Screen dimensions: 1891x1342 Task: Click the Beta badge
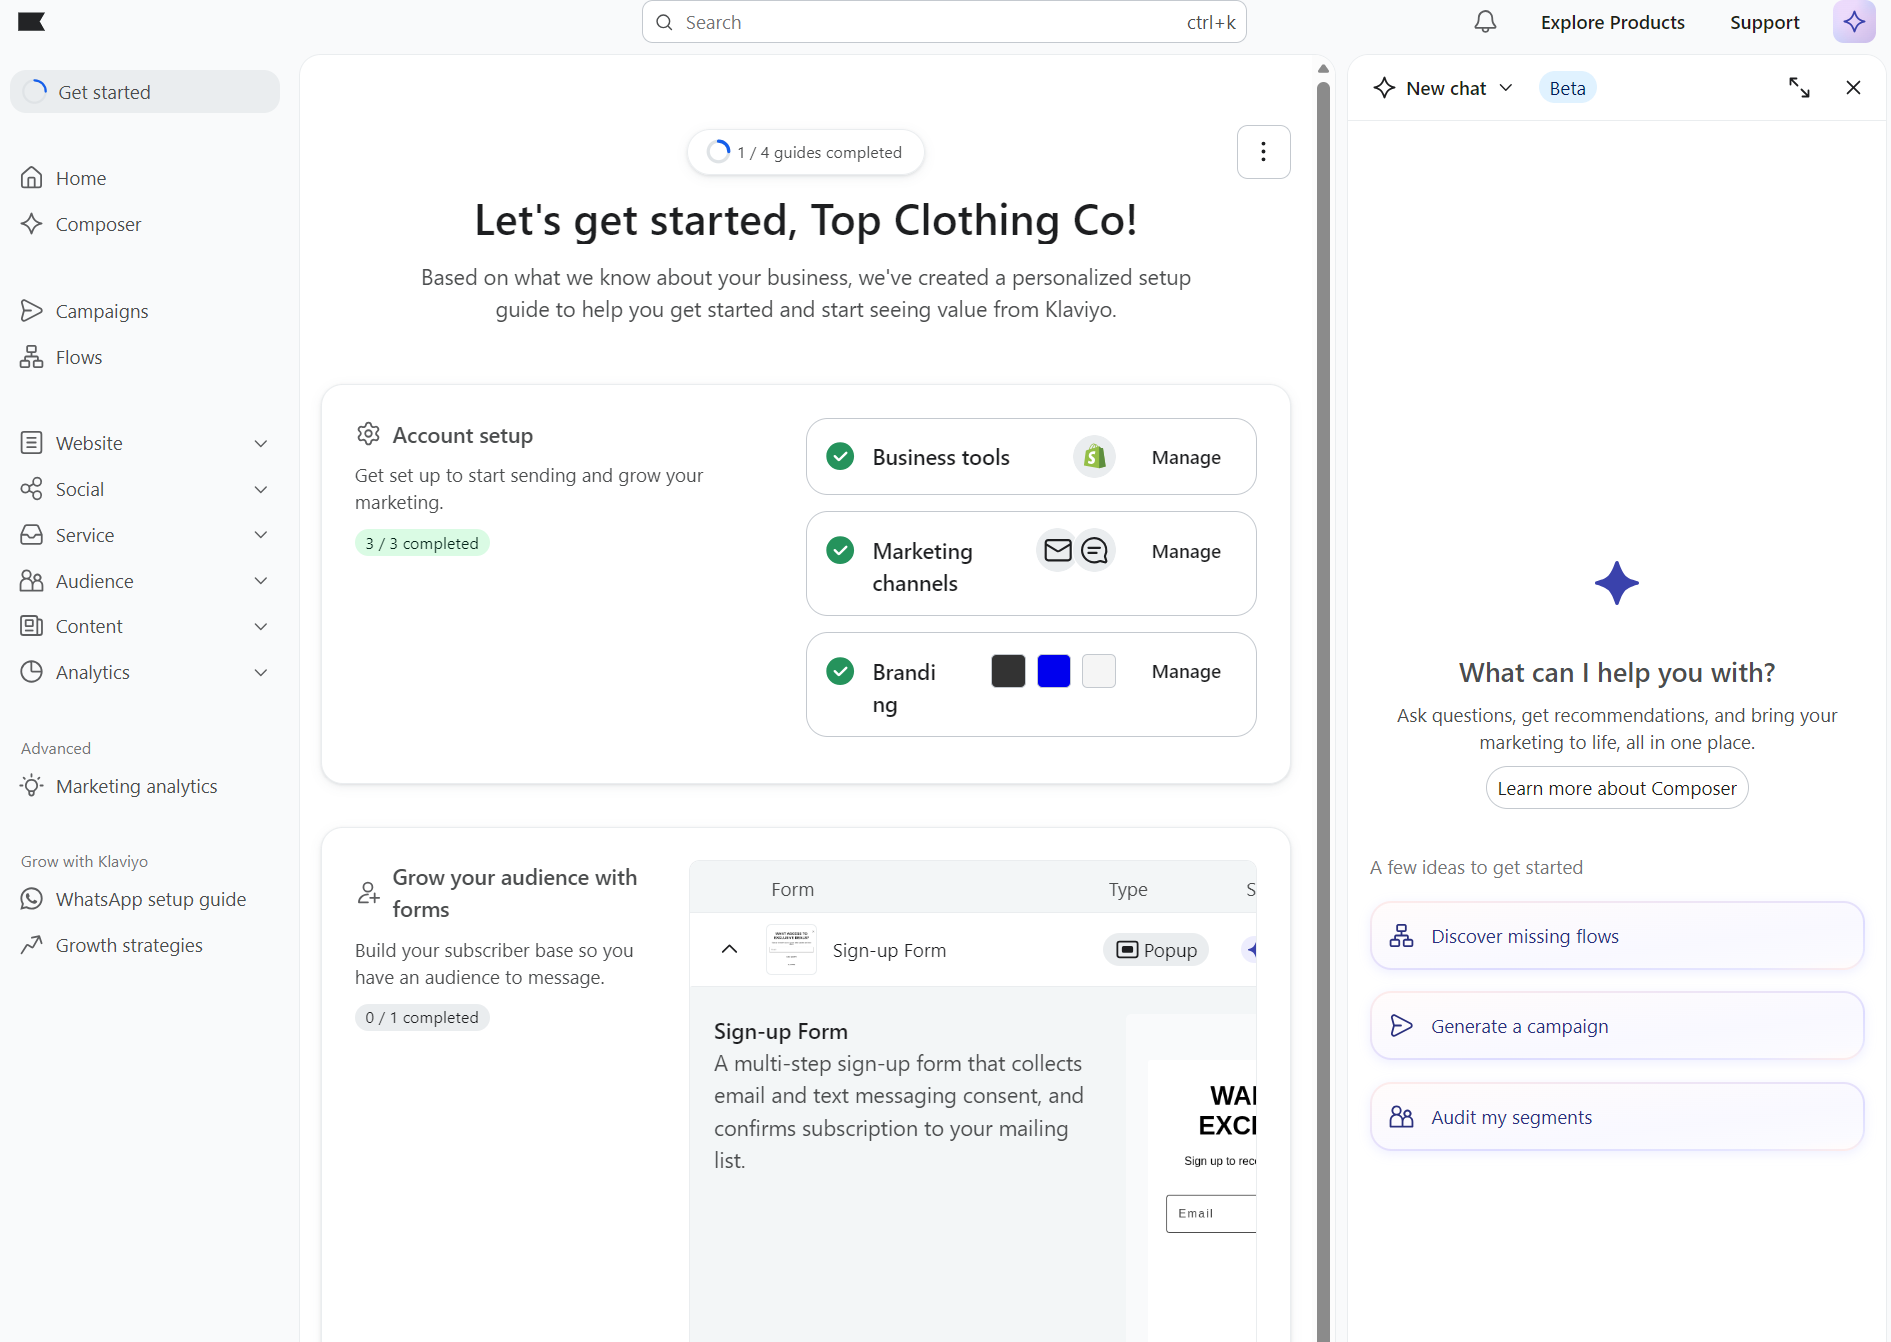(1567, 88)
